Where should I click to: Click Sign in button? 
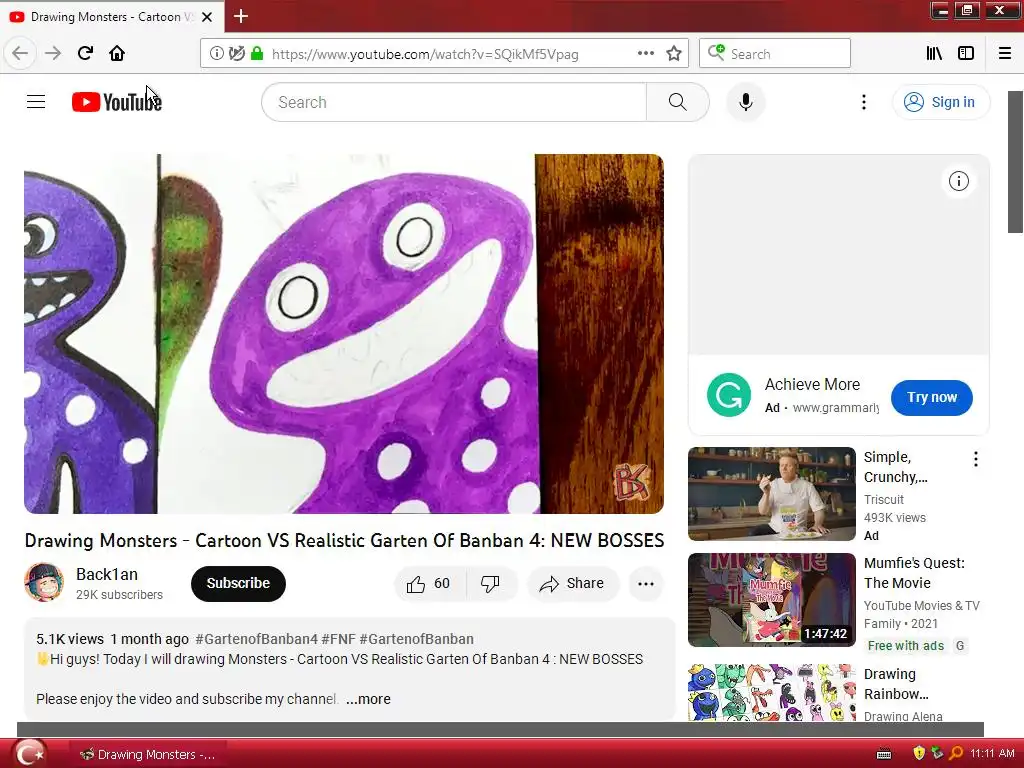tap(940, 102)
